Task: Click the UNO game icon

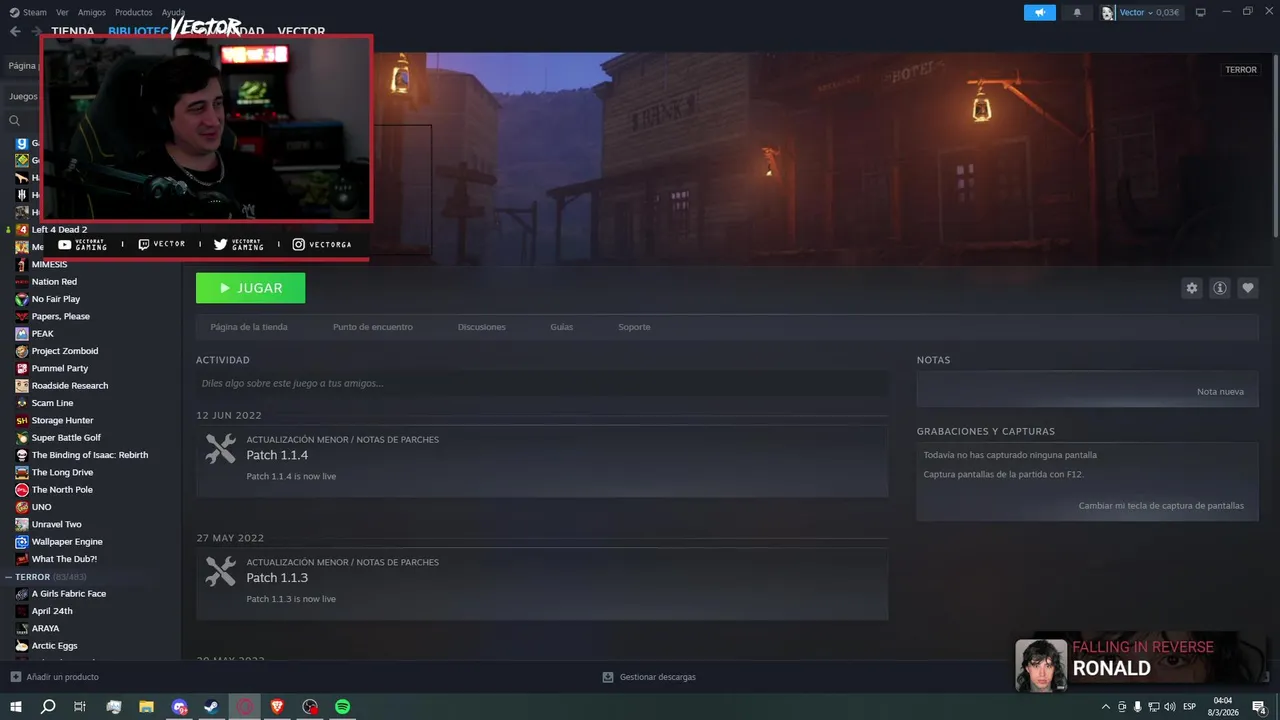Action: click(22, 507)
